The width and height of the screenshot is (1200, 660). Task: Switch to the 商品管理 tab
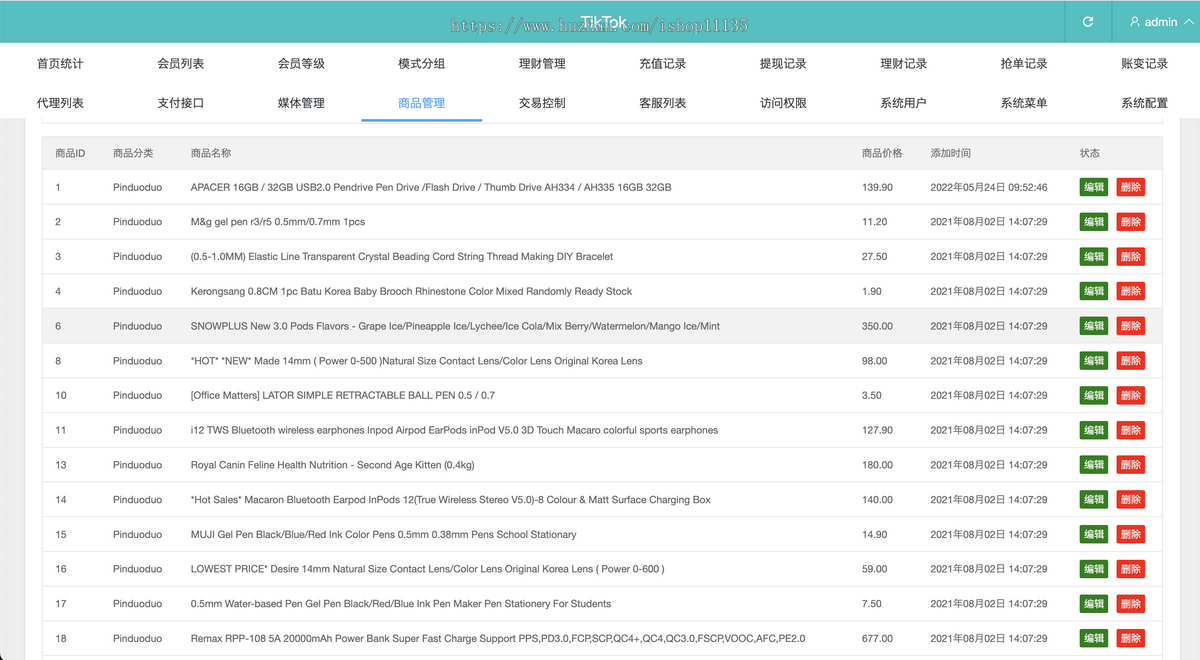[421, 102]
